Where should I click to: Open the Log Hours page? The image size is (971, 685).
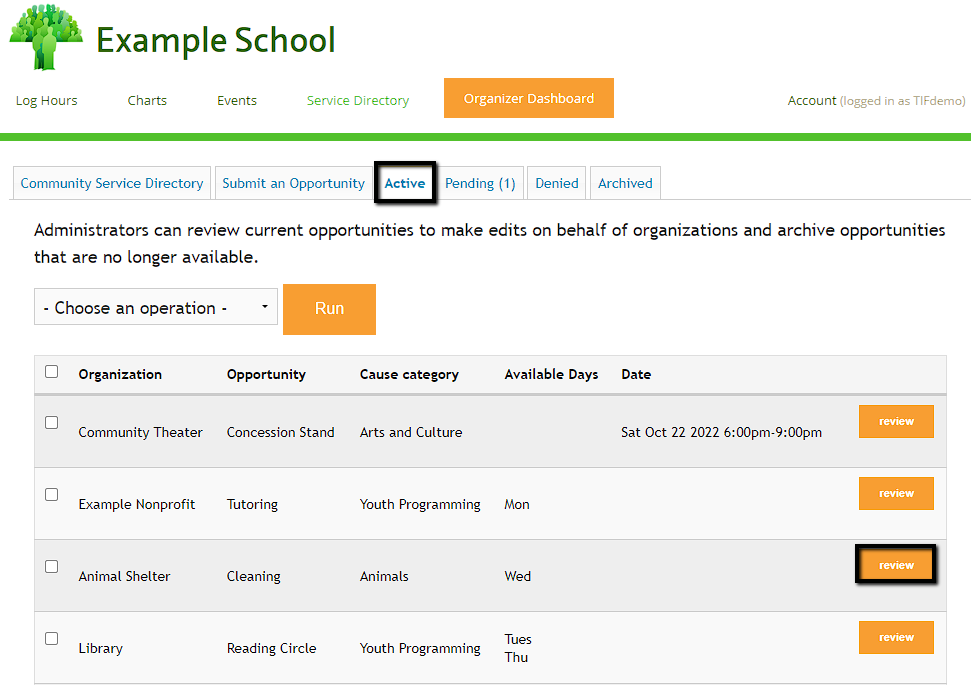tap(46, 100)
